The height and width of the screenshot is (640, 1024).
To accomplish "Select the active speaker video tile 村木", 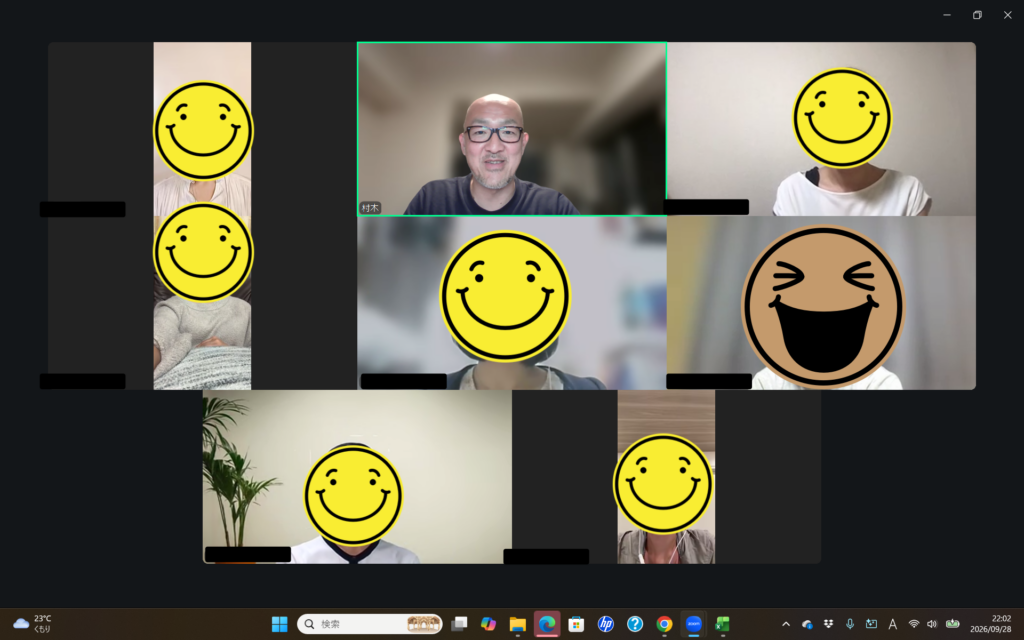I will click(512, 129).
